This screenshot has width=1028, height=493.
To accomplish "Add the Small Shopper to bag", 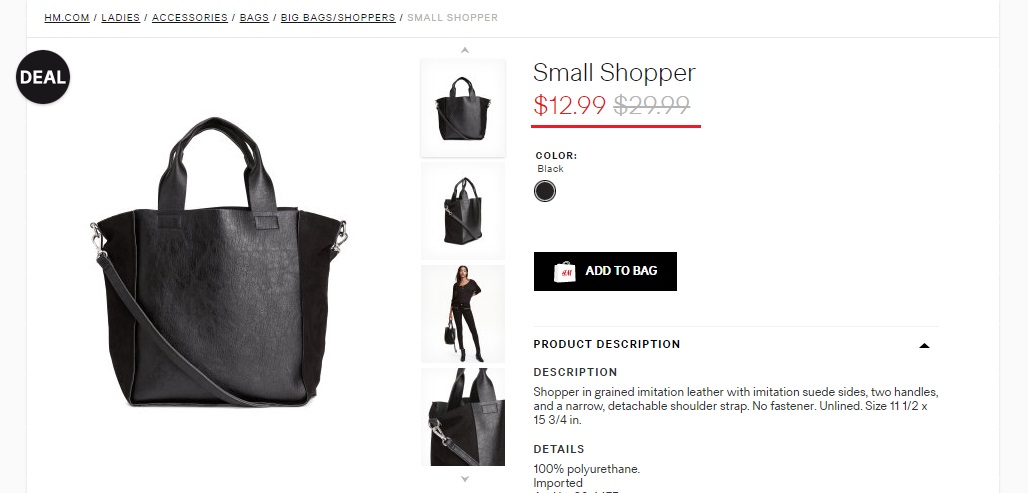I will [605, 271].
